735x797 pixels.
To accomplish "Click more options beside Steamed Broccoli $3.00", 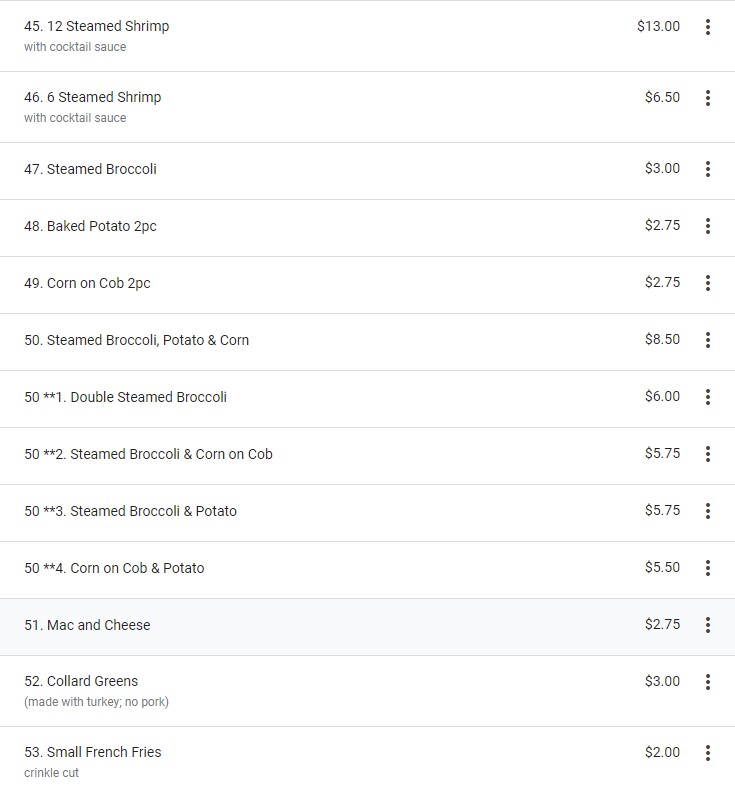I will [708, 169].
